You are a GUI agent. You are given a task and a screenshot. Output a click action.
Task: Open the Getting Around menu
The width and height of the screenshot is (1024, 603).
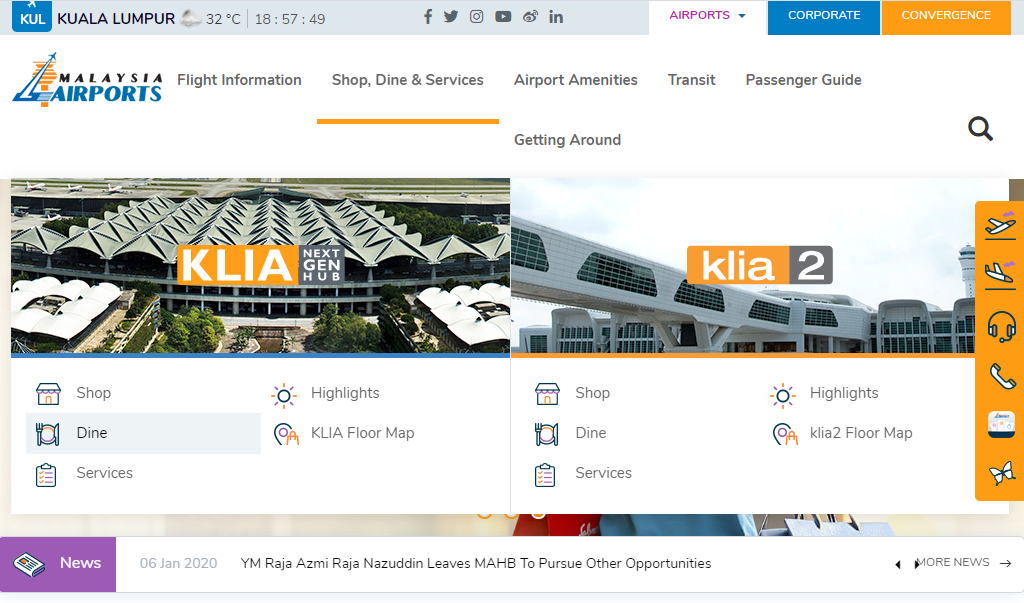tap(568, 140)
